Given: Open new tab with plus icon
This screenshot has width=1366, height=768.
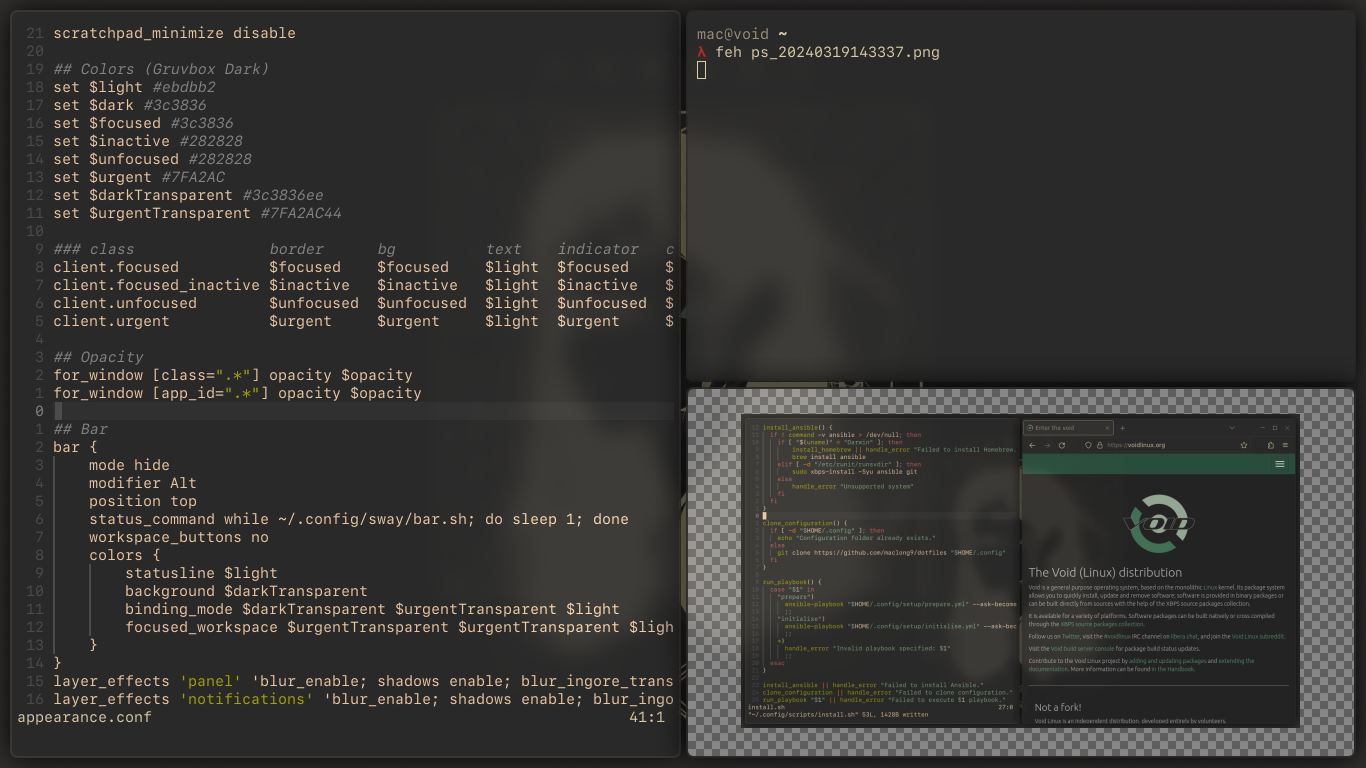Looking at the screenshot, I should click(x=1122, y=428).
